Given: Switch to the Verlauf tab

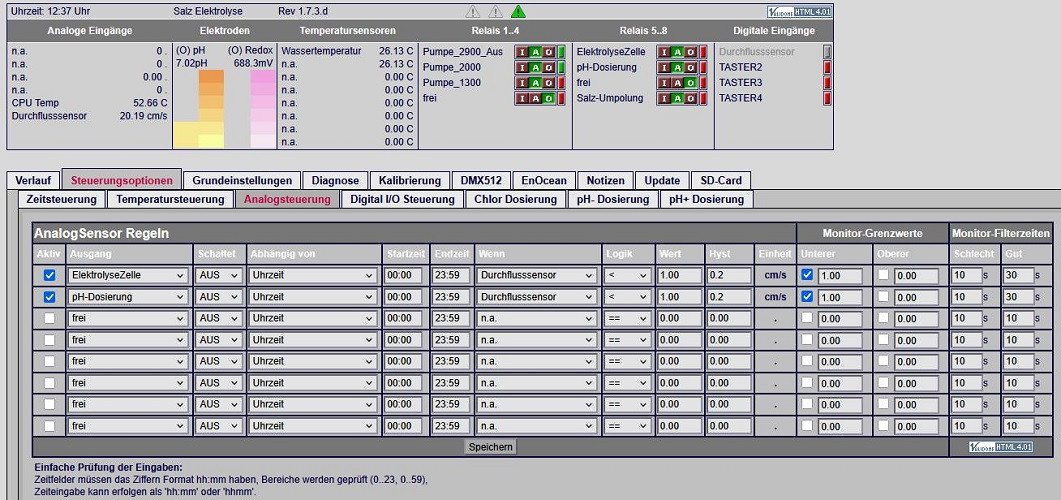Looking at the screenshot, I should (33, 181).
